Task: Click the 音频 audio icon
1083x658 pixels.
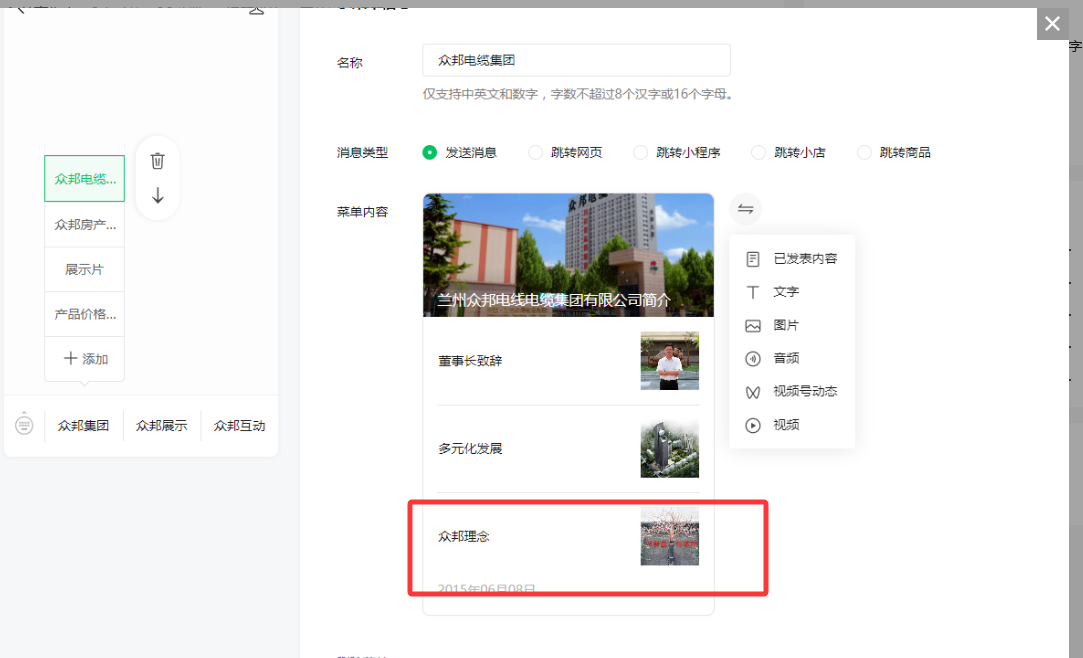Action: (753, 358)
